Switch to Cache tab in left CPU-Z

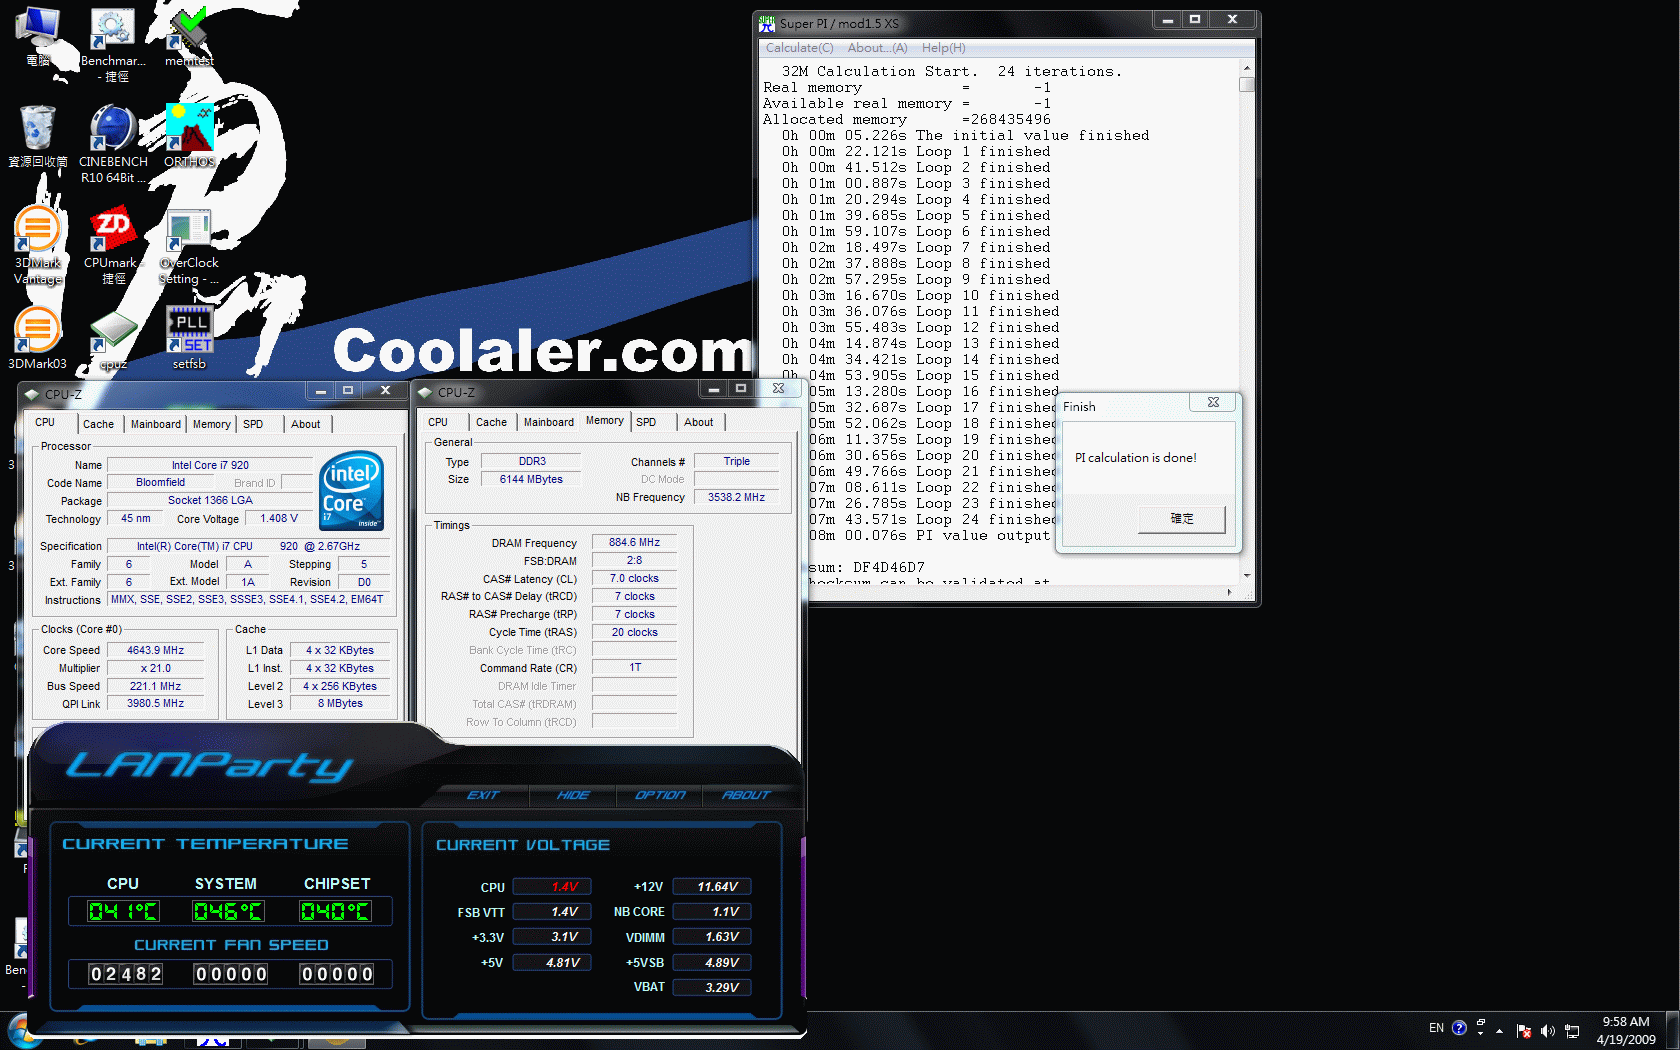pos(98,424)
